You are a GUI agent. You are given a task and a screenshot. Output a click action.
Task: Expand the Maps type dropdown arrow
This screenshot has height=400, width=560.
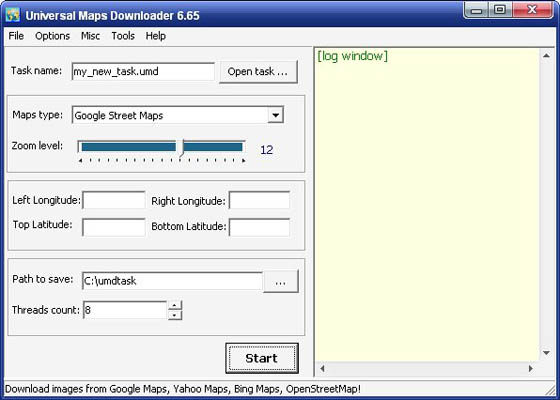point(275,115)
